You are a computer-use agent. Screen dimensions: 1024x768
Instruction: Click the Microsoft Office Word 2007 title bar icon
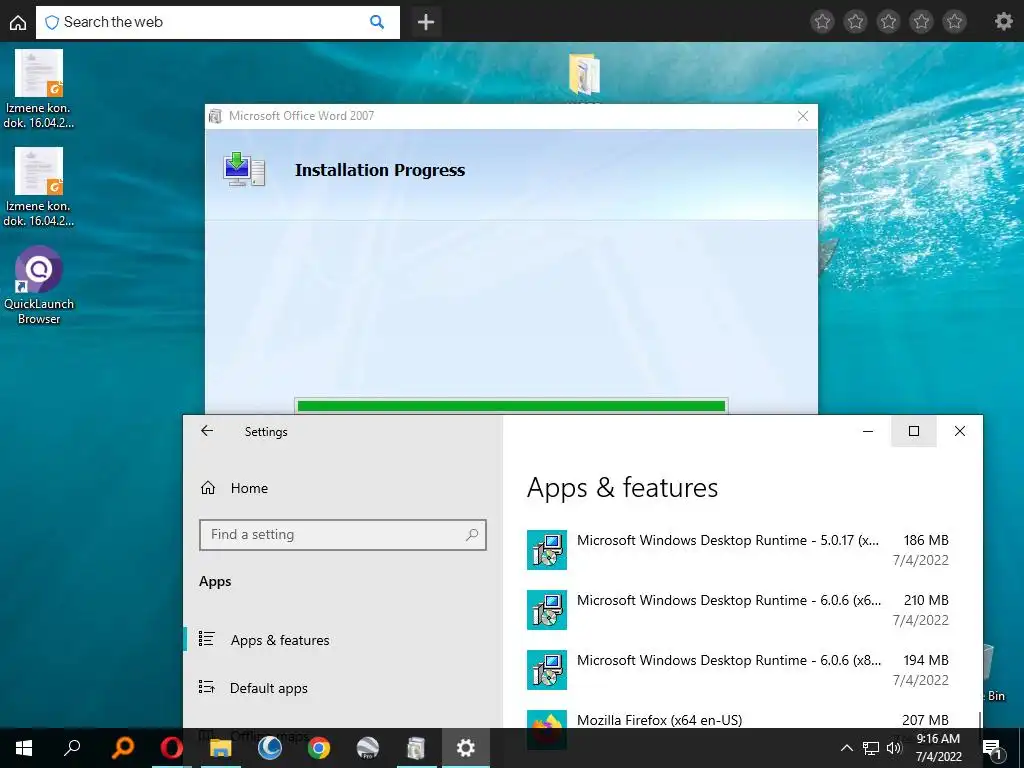pyautogui.click(x=215, y=116)
